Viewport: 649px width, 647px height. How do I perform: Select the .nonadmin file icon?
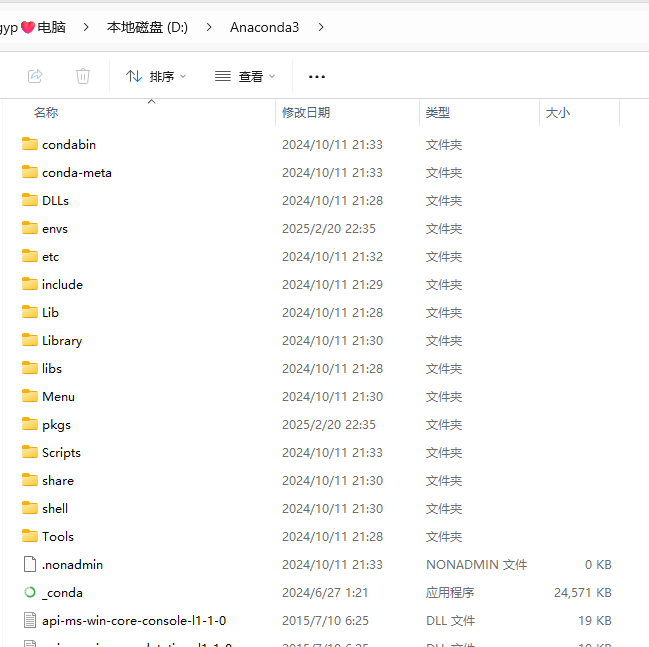point(30,564)
